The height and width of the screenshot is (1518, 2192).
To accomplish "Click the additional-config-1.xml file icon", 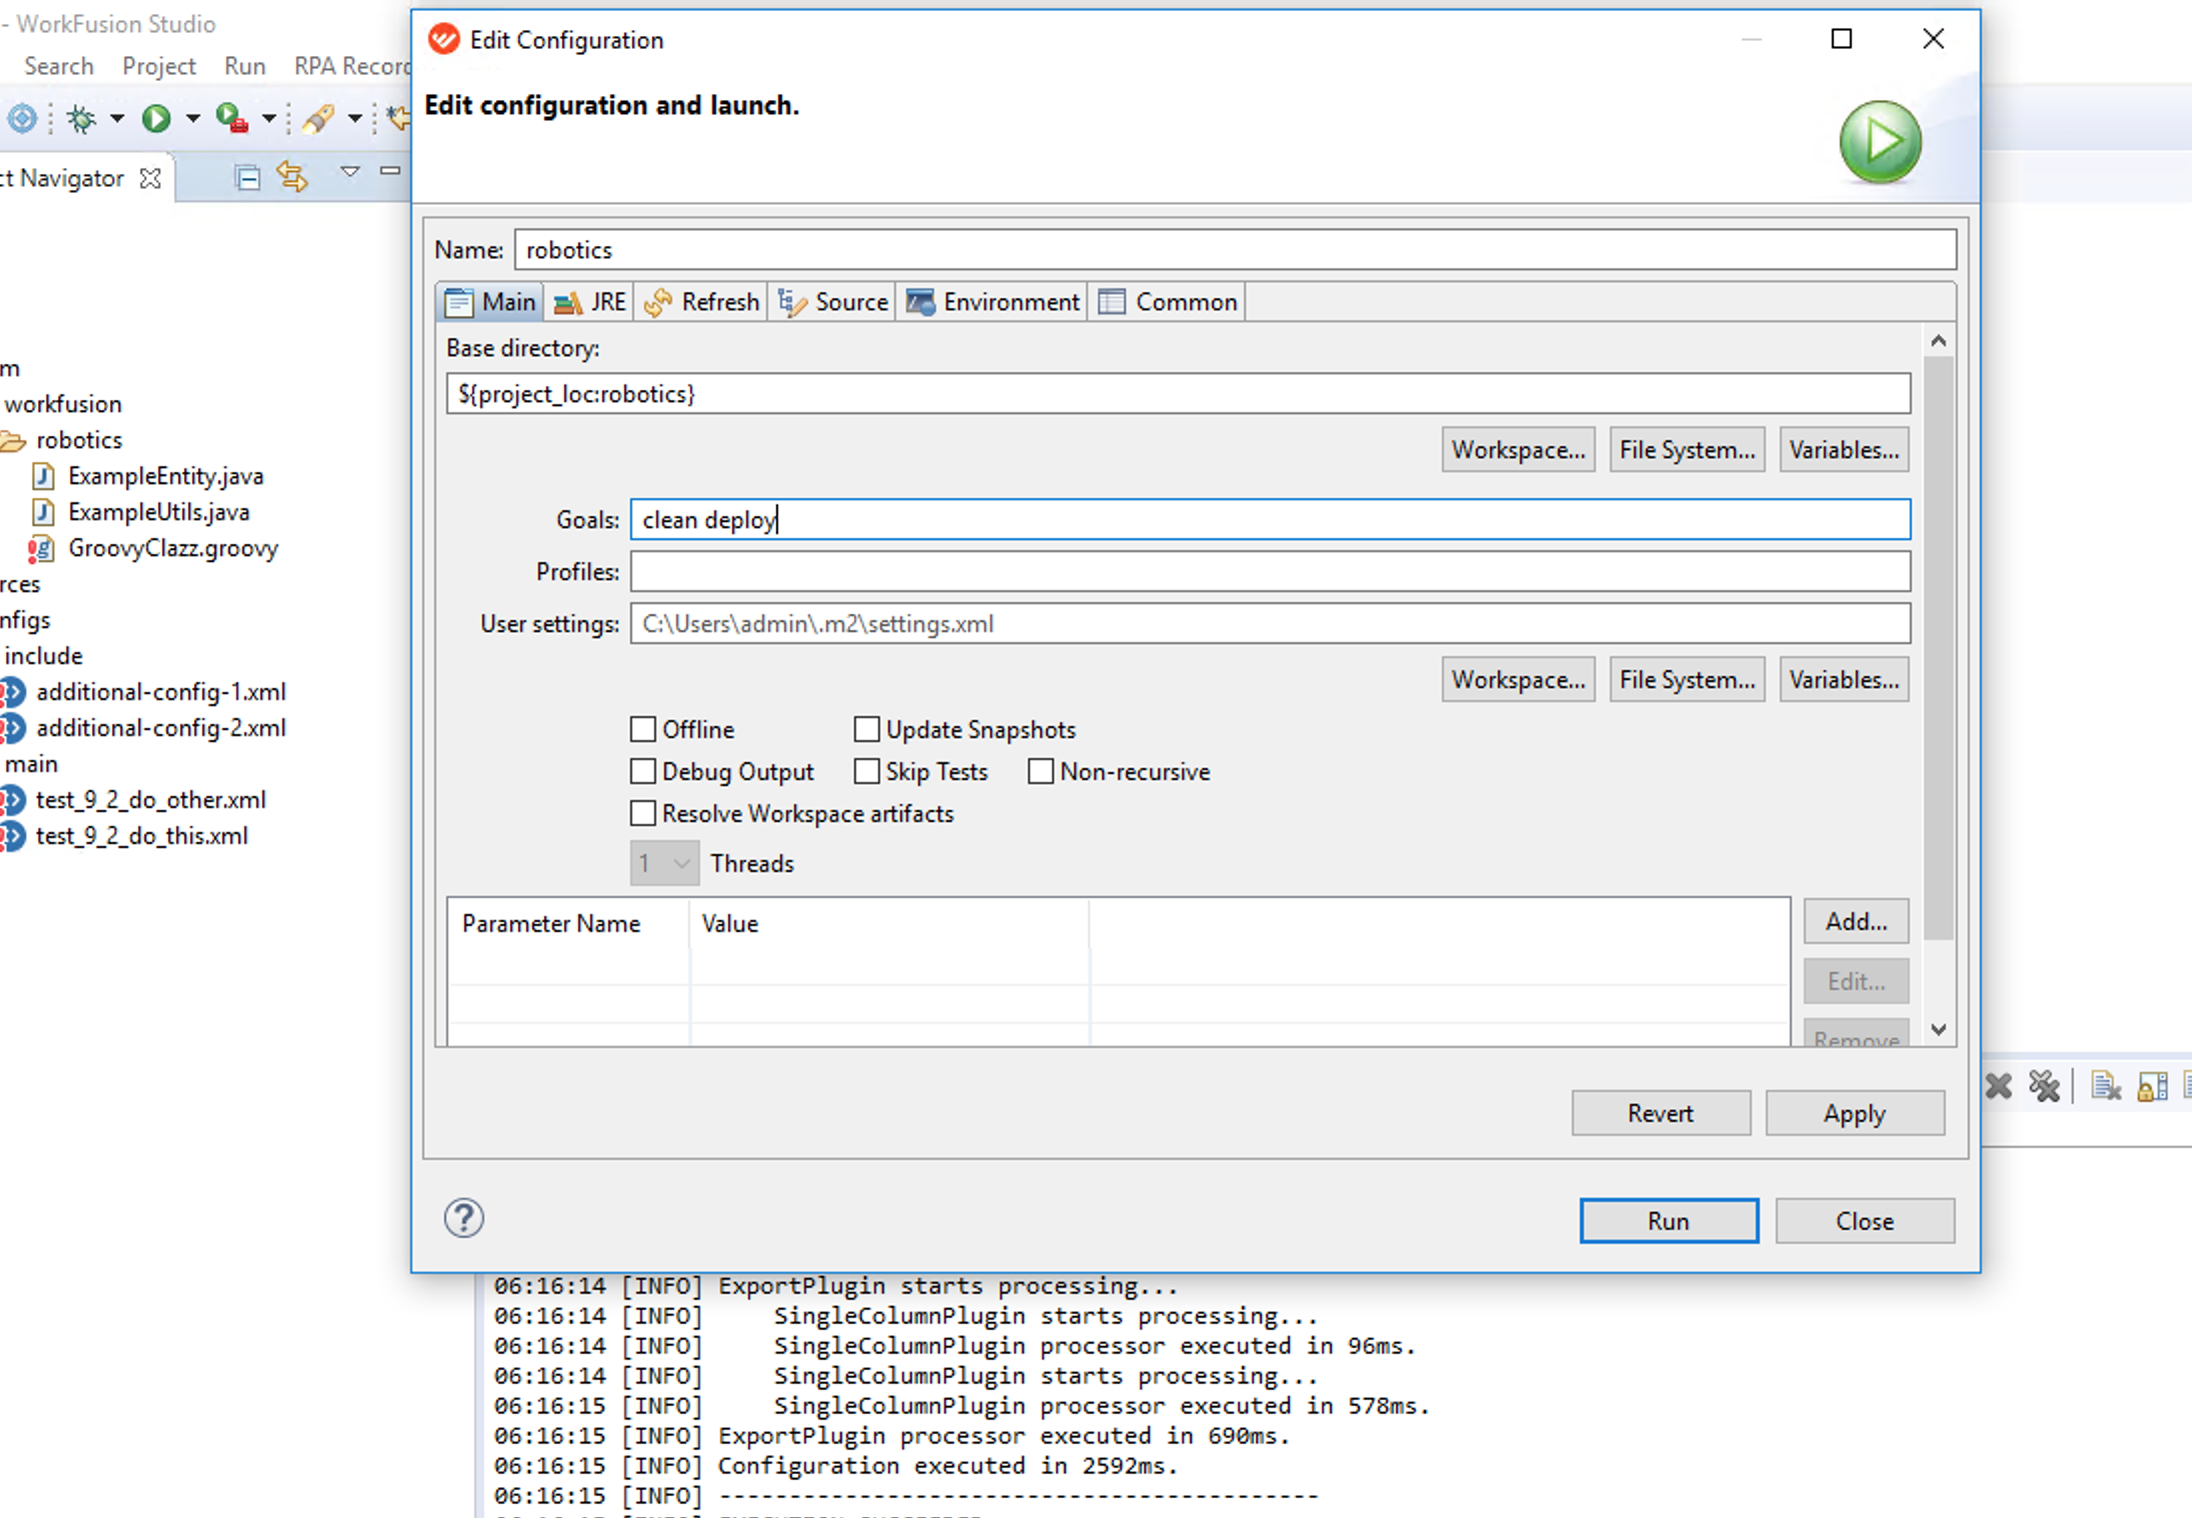I will click(12, 692).
